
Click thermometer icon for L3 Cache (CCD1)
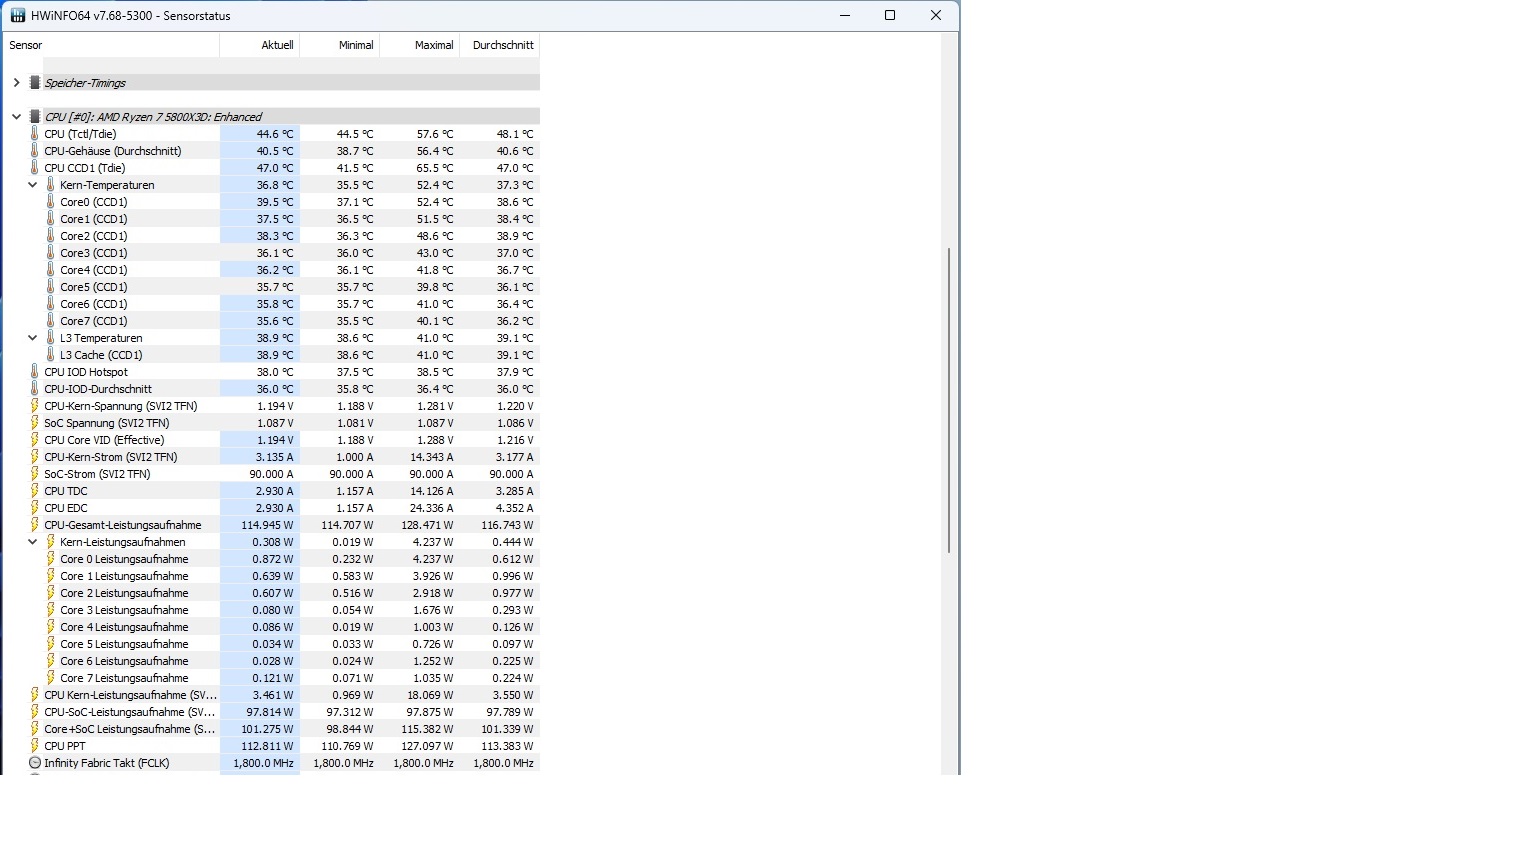pos(51,355)
